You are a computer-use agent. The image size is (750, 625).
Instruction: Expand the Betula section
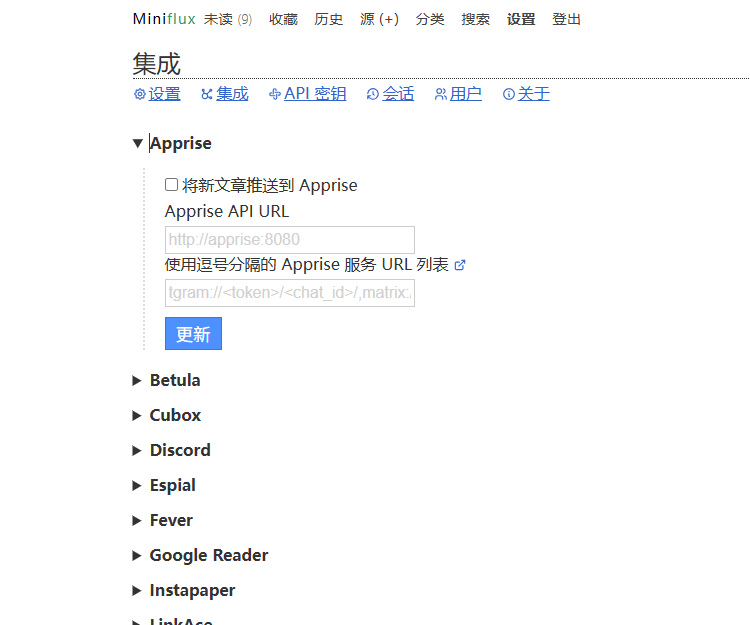tap(166, 380)
